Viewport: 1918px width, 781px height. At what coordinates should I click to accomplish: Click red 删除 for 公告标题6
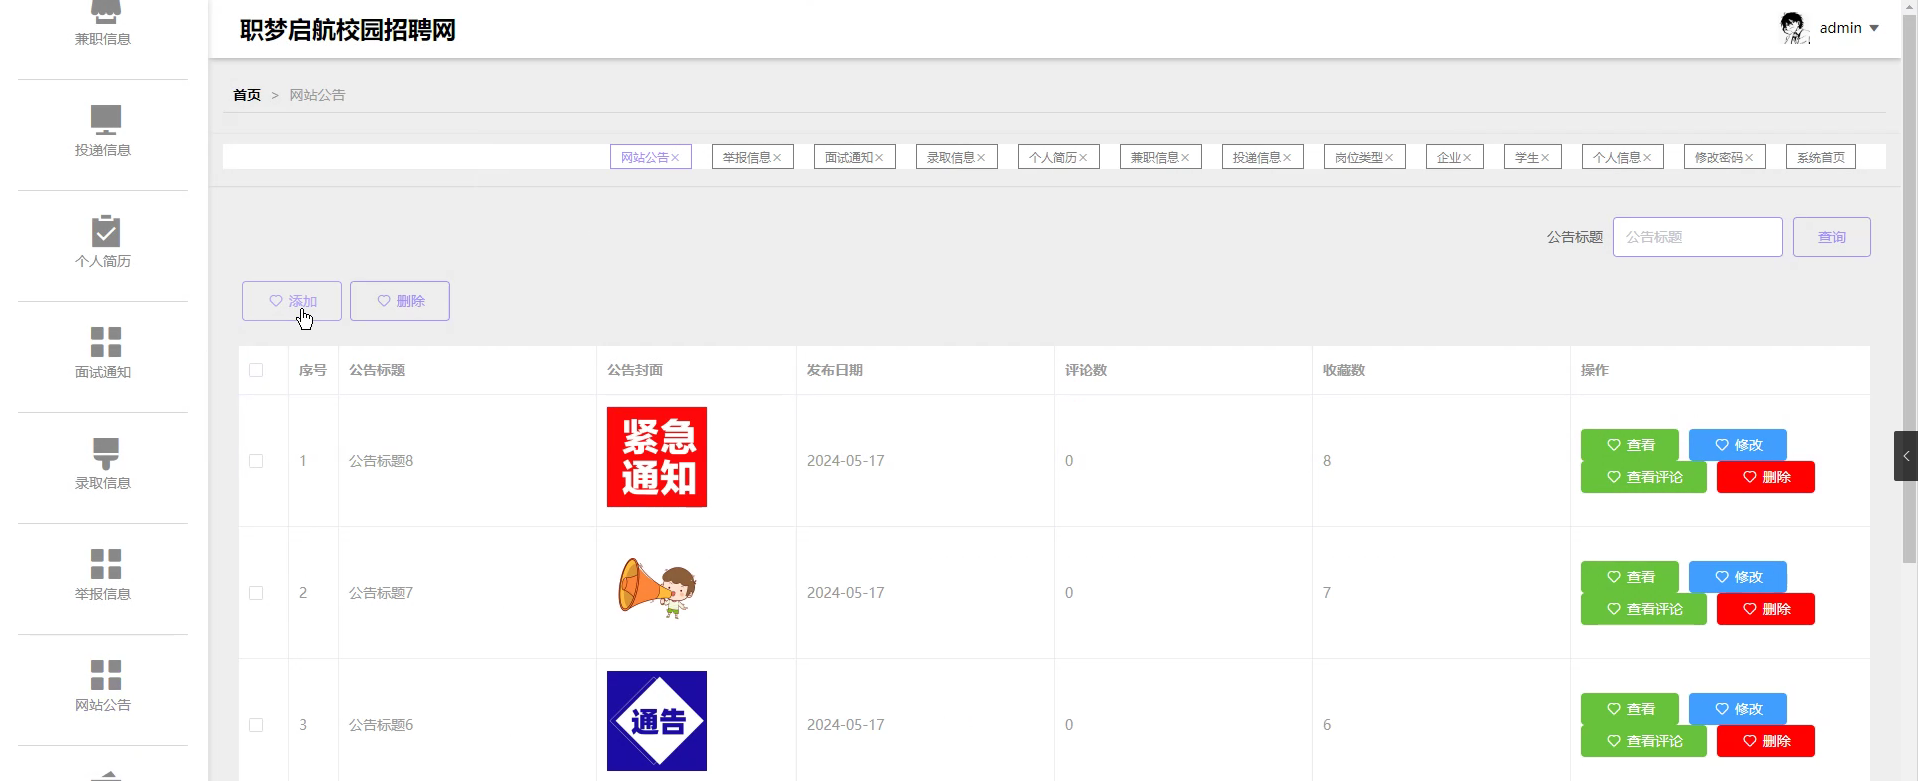coord(1766,741)
